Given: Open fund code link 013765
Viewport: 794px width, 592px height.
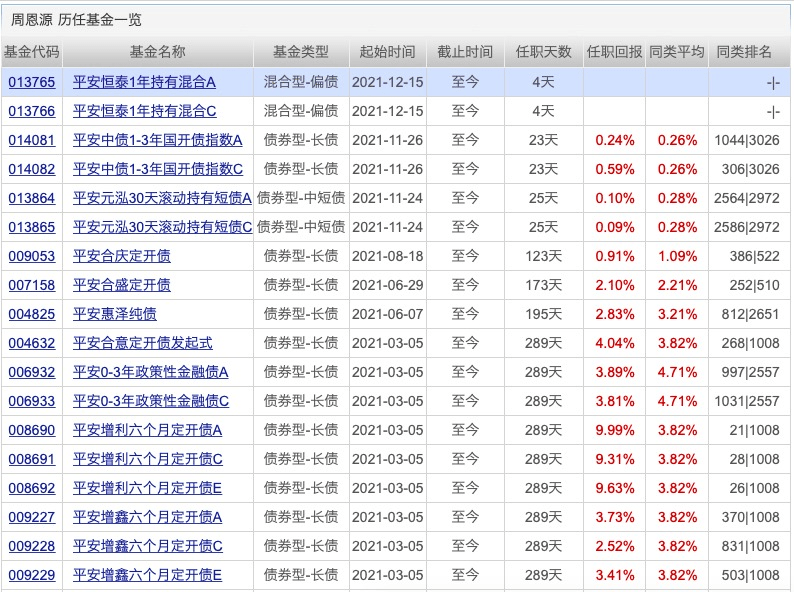Looking at the screenshot, I should pos(32,82).
